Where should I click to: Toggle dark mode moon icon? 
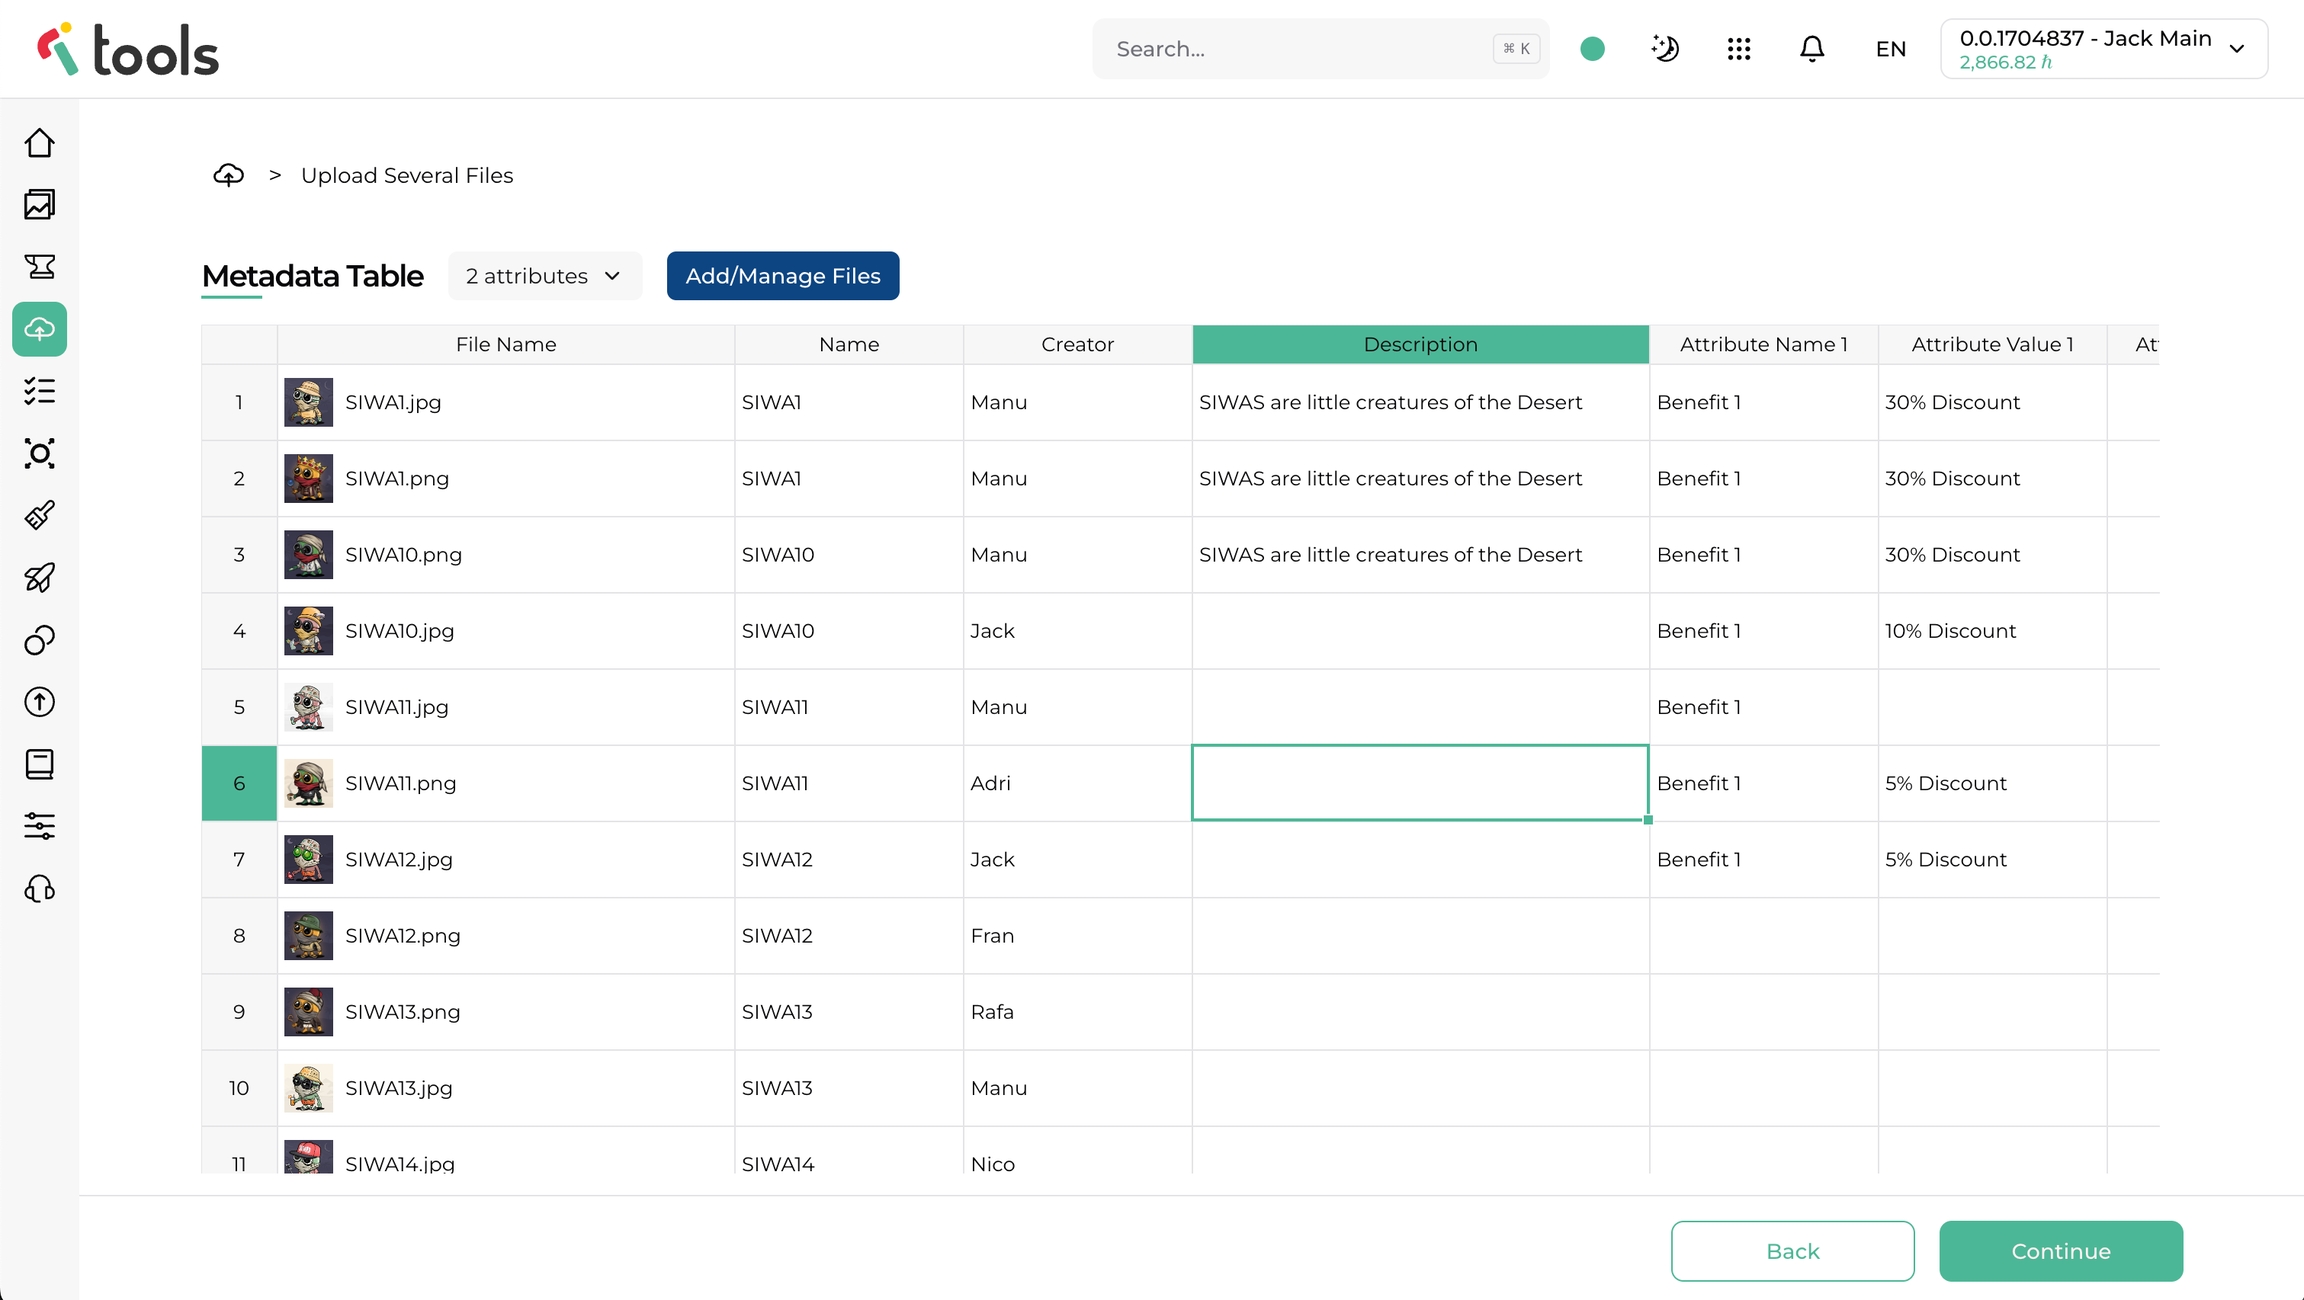tap(1665, 49)
